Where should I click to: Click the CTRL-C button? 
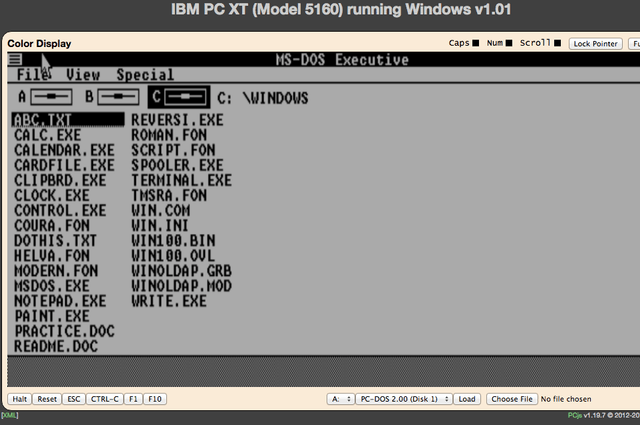(105, 399)
